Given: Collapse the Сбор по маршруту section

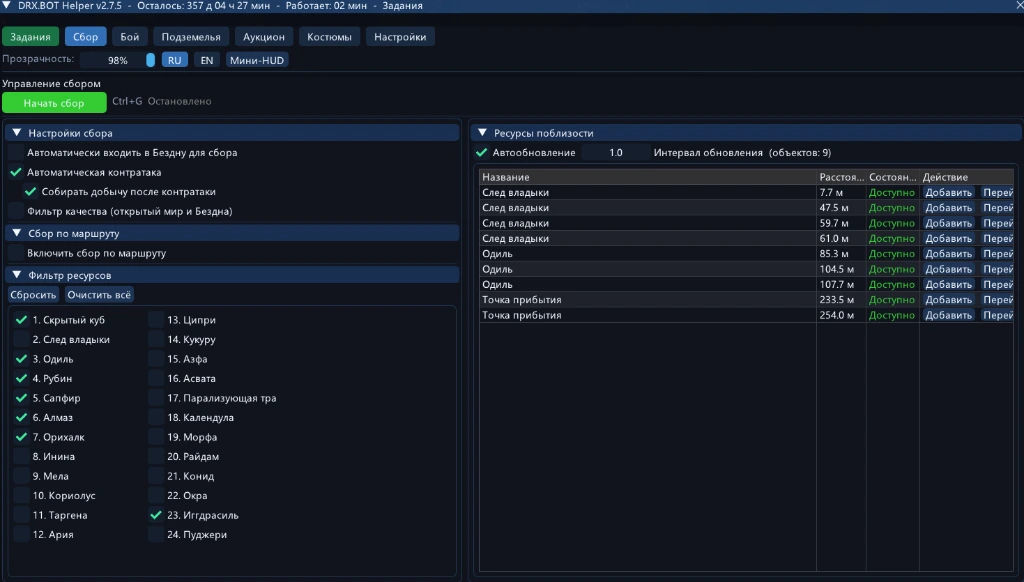Looking at the screenshot, I should 17,233.
